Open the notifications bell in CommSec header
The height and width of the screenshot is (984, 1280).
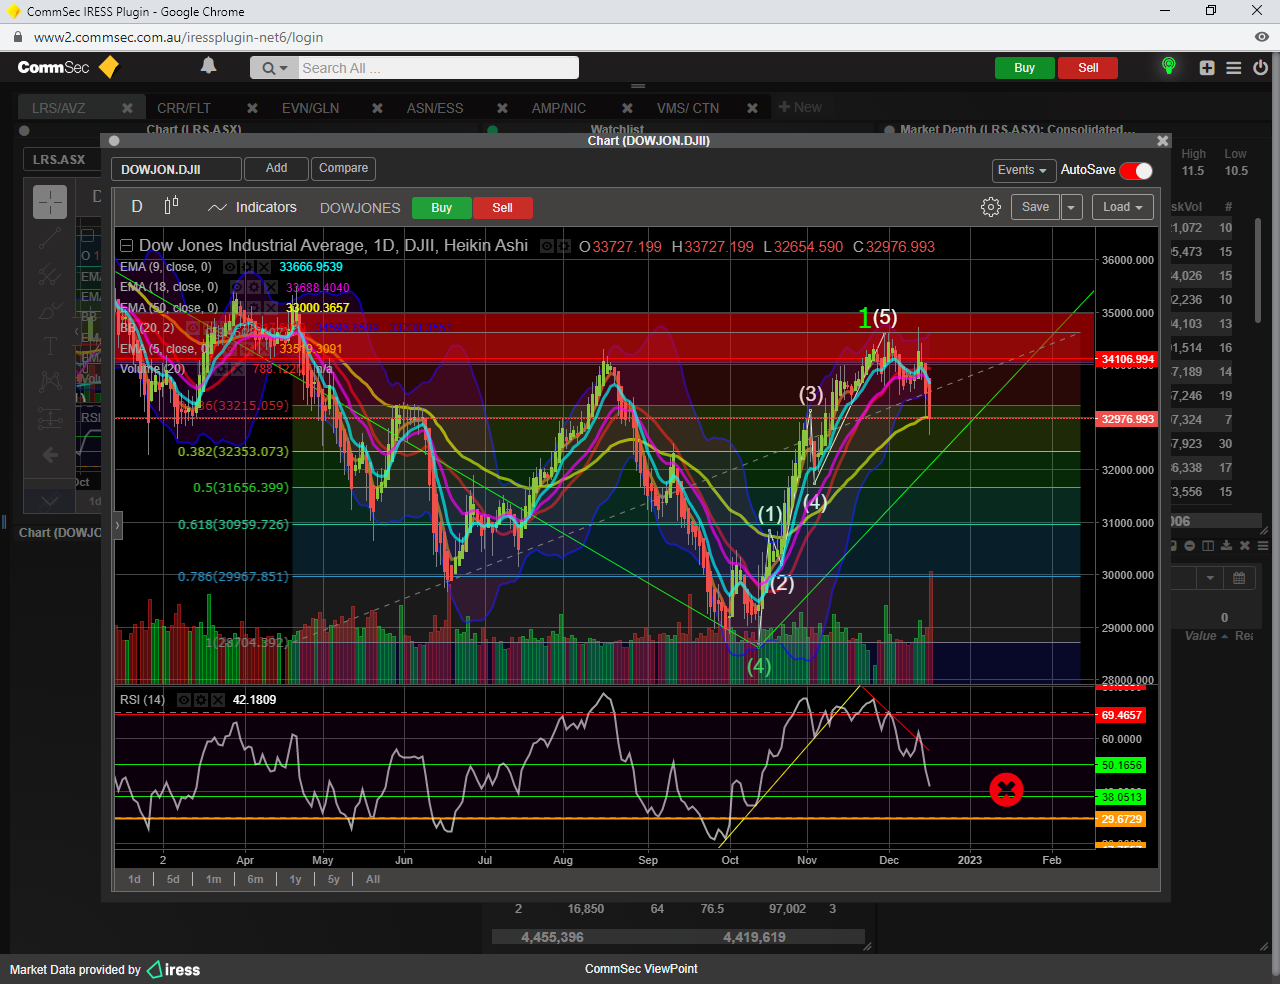[x=208, y=66]
